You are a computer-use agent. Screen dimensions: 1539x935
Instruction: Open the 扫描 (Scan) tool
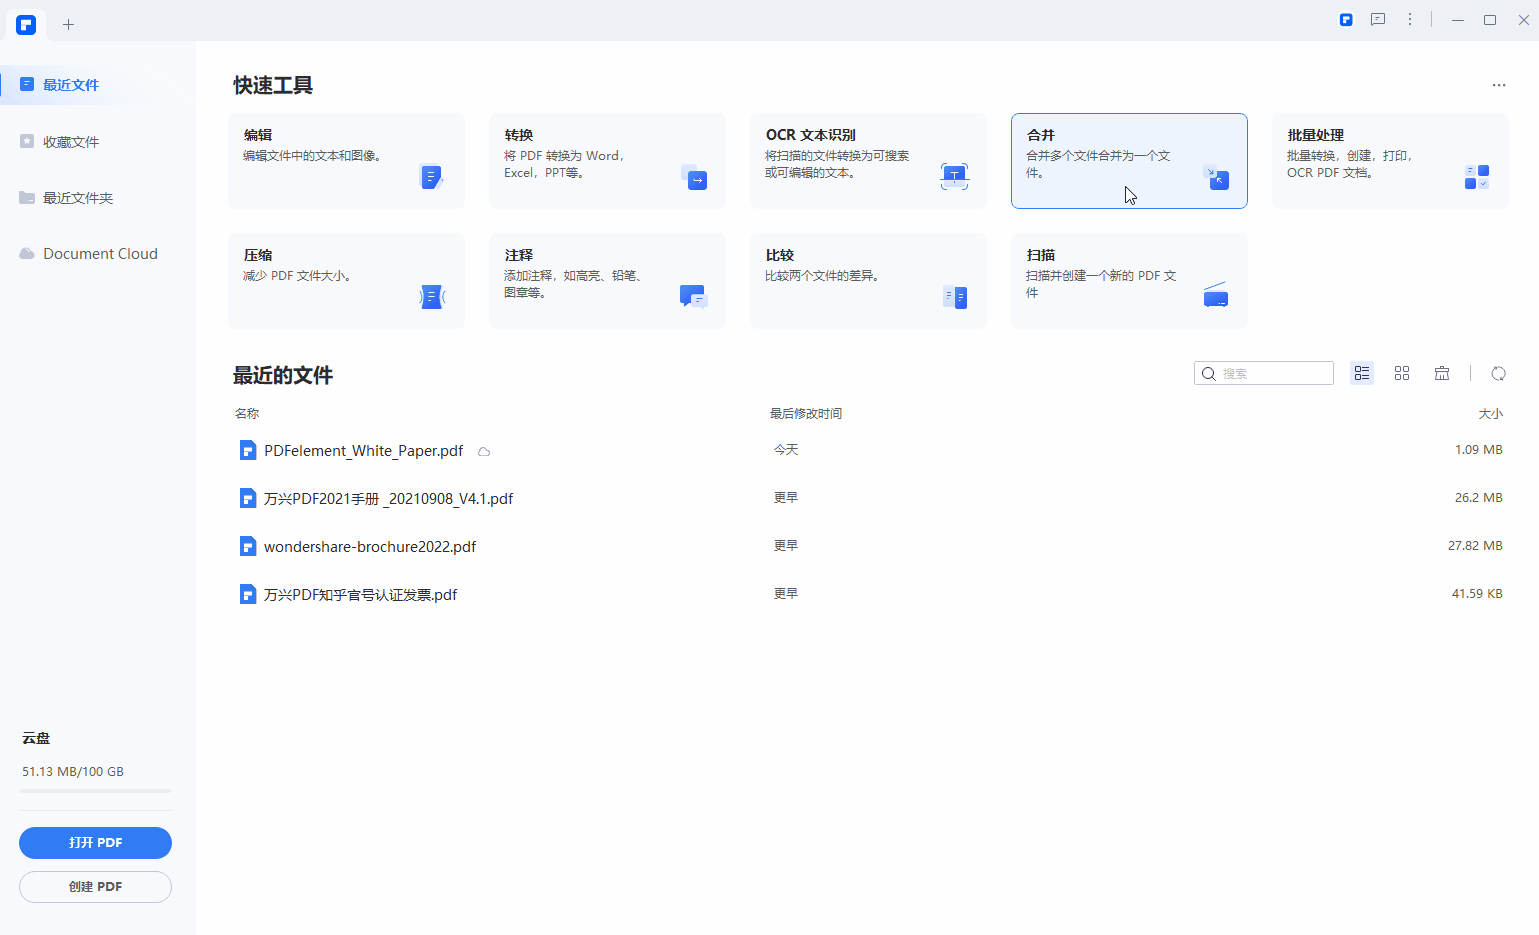[1129, 280]
